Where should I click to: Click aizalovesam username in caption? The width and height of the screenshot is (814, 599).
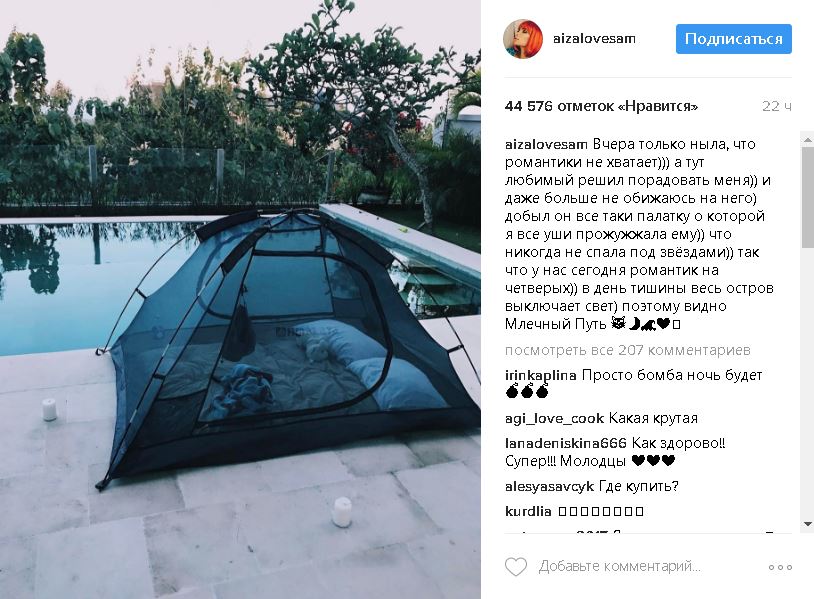click(x=546, y=144)
